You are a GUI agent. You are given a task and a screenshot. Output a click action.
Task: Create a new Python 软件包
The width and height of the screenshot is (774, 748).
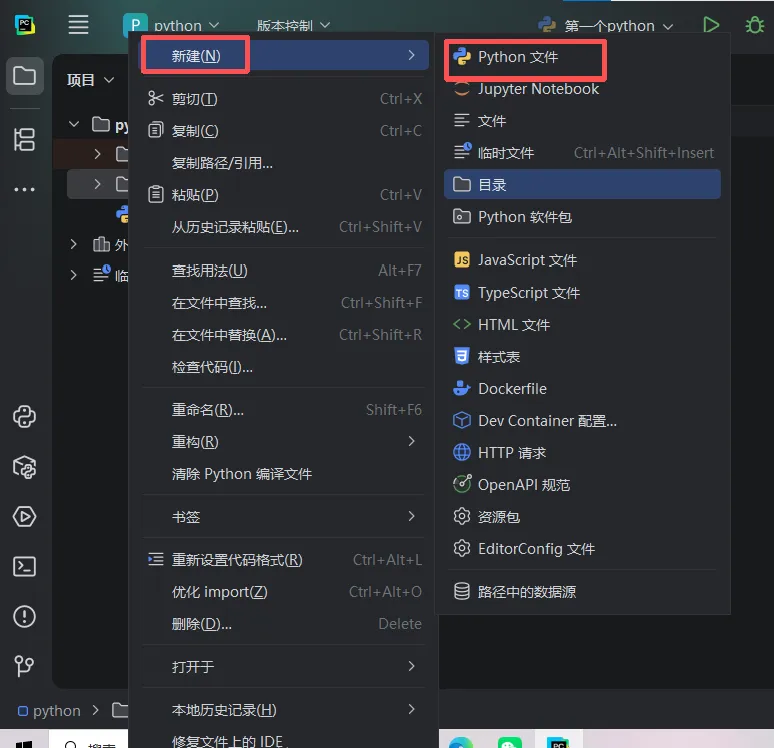pyautogui.click(x=582, y=217)
